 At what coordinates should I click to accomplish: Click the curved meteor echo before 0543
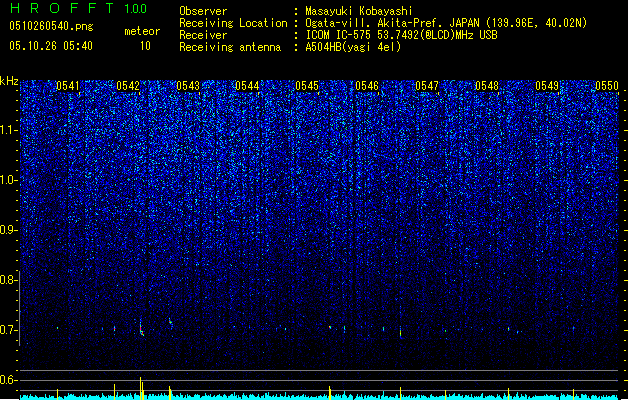[170, 323]
